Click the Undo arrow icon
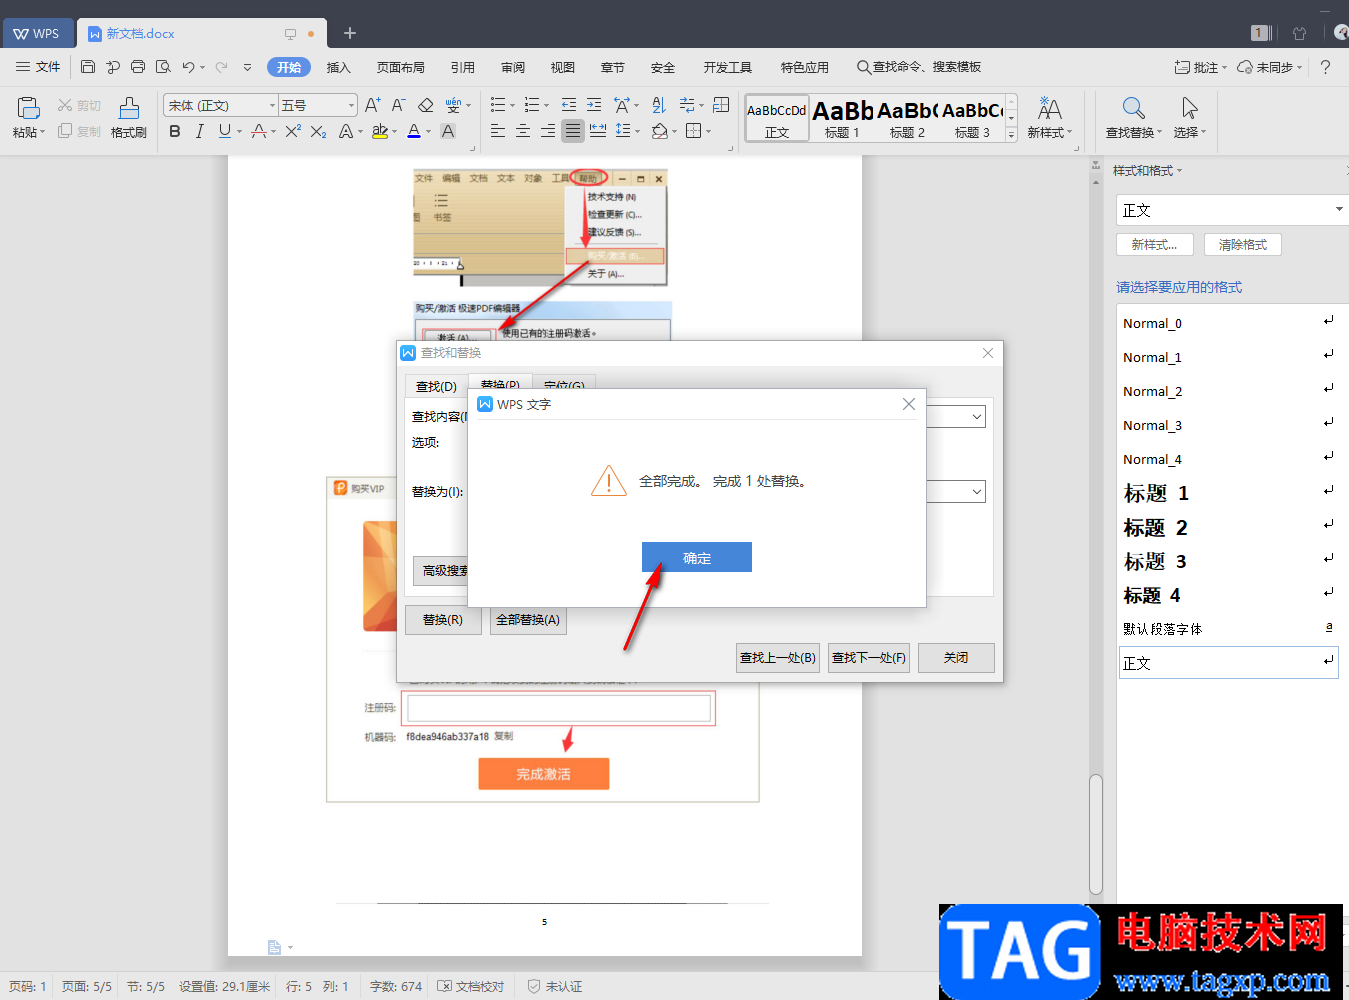The image size is (1349, 1000). pyautogui.click(x=188, y=67)
